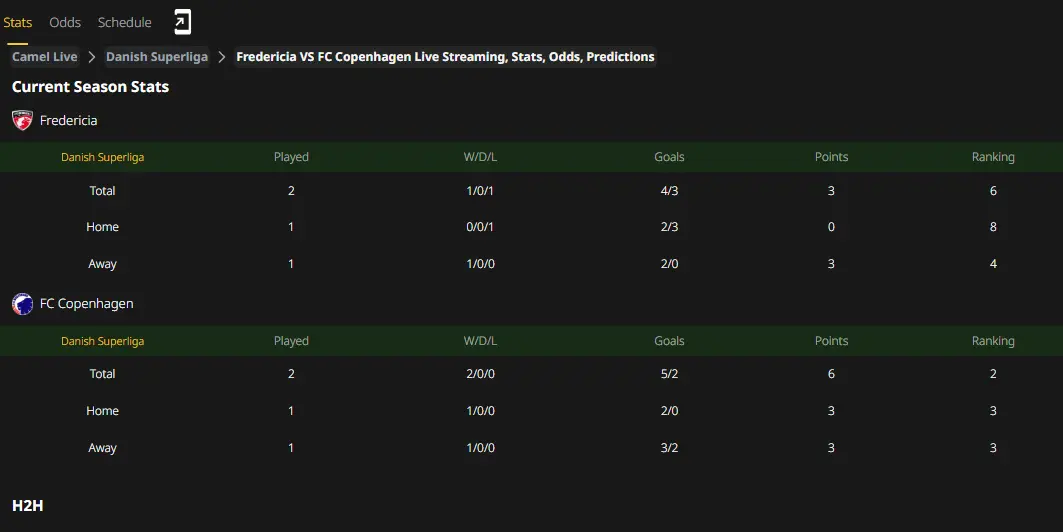The width and height of the screenshot is (1063, 532).
Task: Click the FC Copenhagen team name
Action: pyautogui.click(x=87, y=304)
